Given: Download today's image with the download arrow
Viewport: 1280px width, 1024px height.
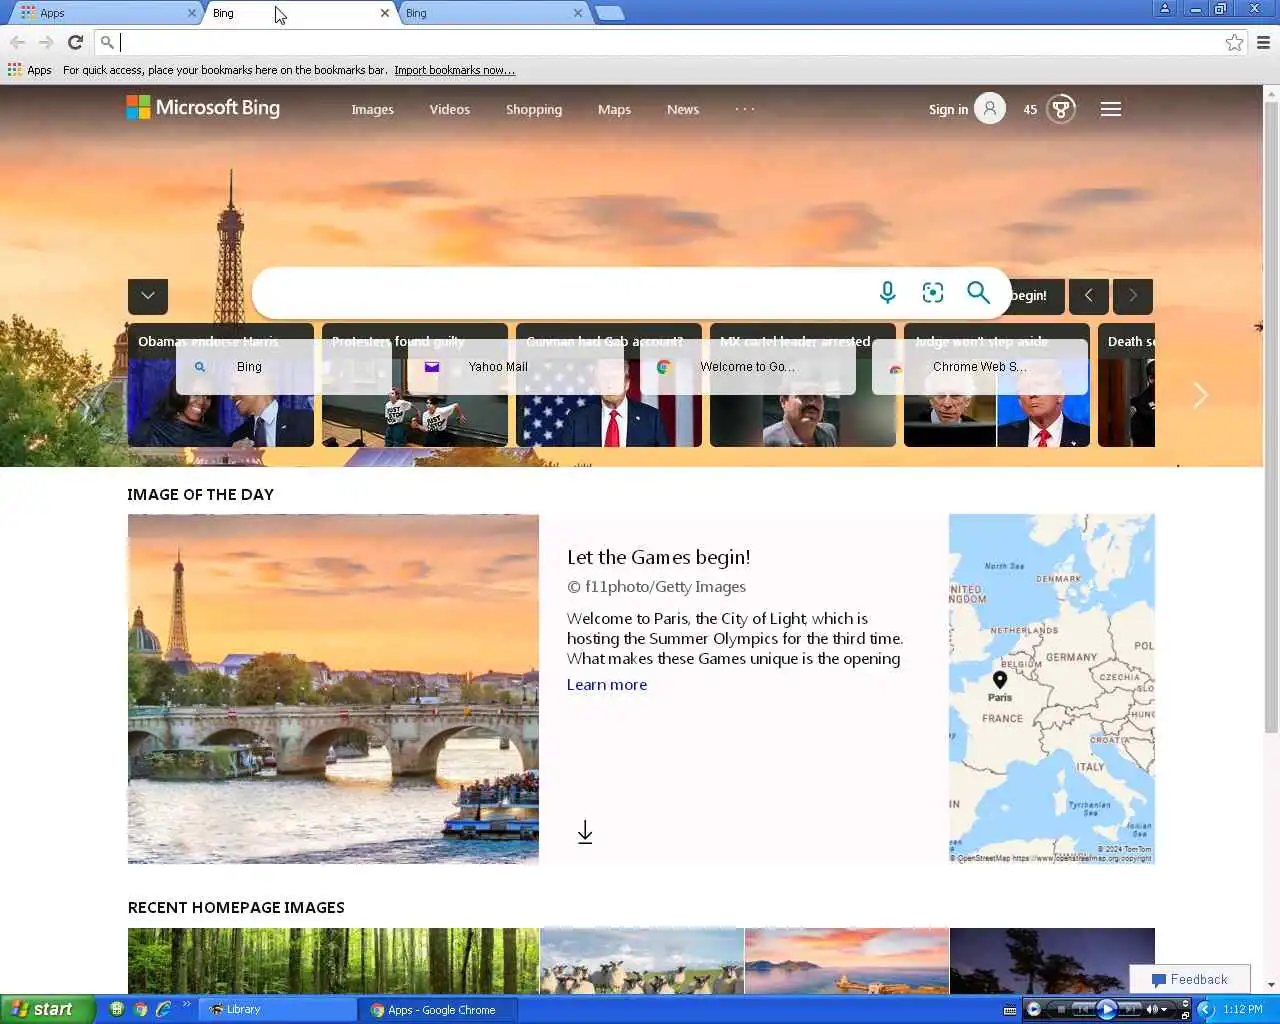Looking at the screenshot, I should coord(585,832).
